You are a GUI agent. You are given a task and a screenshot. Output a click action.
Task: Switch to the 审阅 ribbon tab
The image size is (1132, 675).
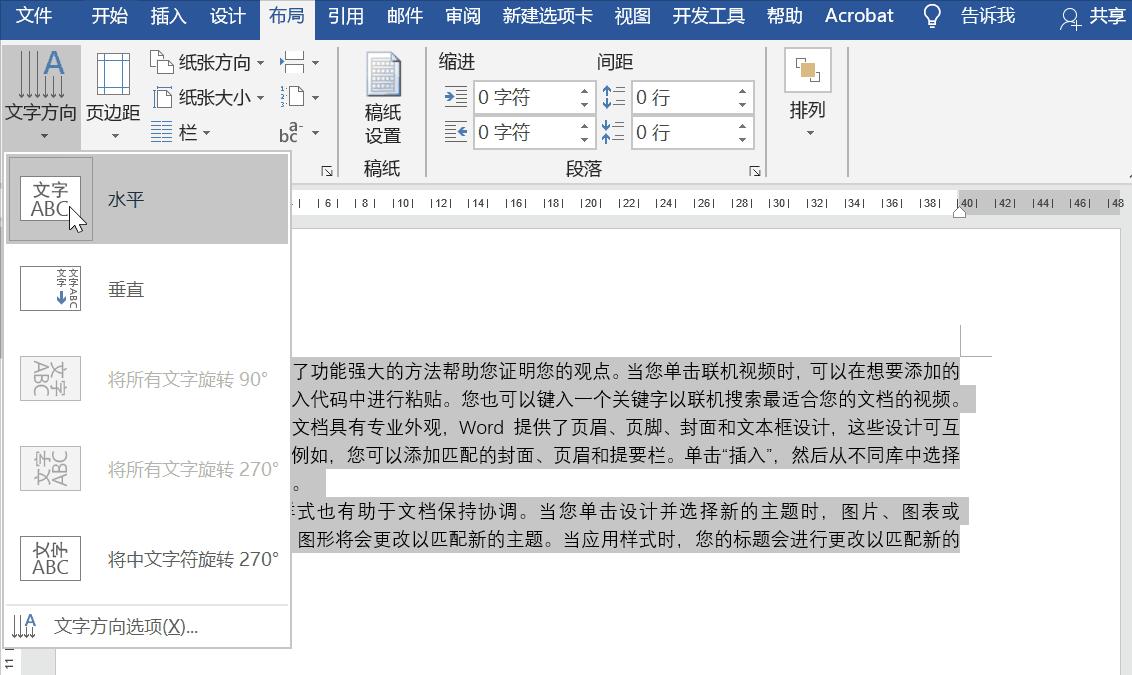pos(462,16)
